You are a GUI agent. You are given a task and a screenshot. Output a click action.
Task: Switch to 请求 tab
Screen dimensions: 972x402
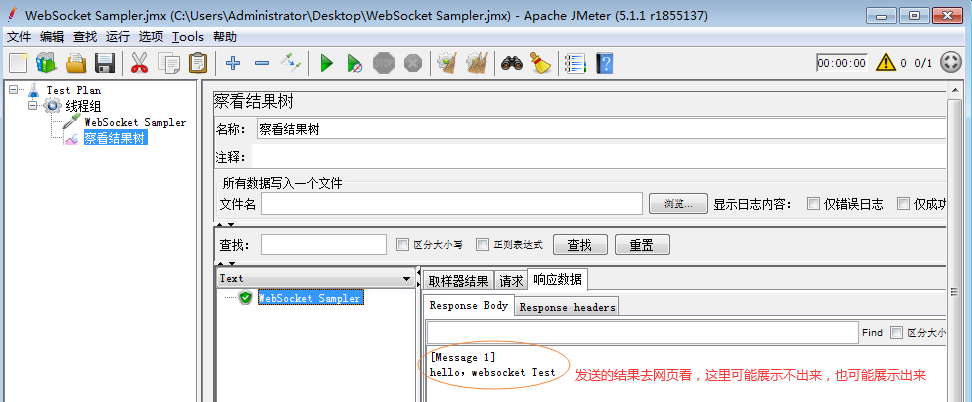(x=511, y=280)
